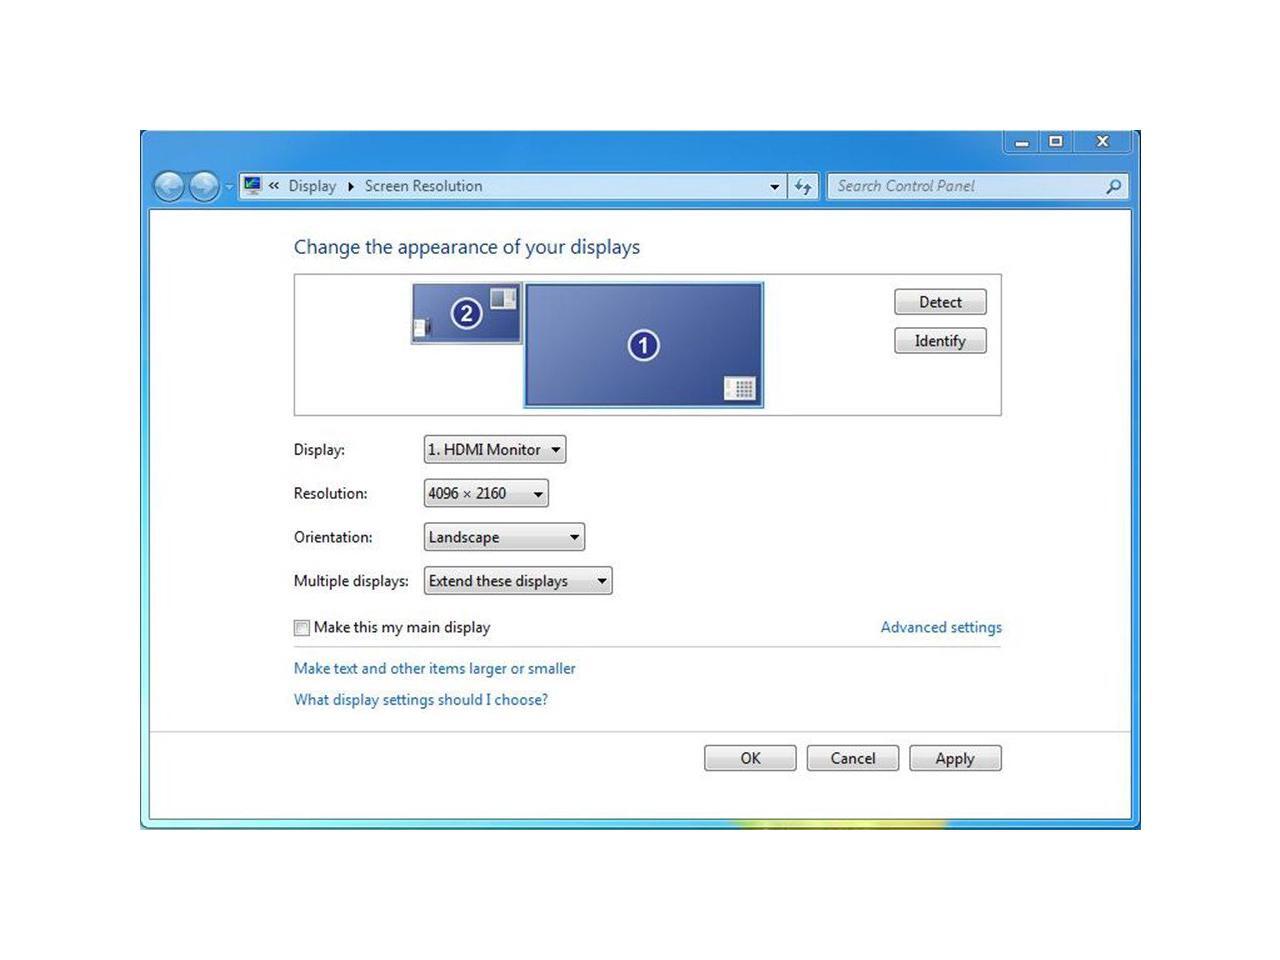The image size is (1280, 960).
Task: Select monitor 1 thumbnail
Action: [643, 345]
